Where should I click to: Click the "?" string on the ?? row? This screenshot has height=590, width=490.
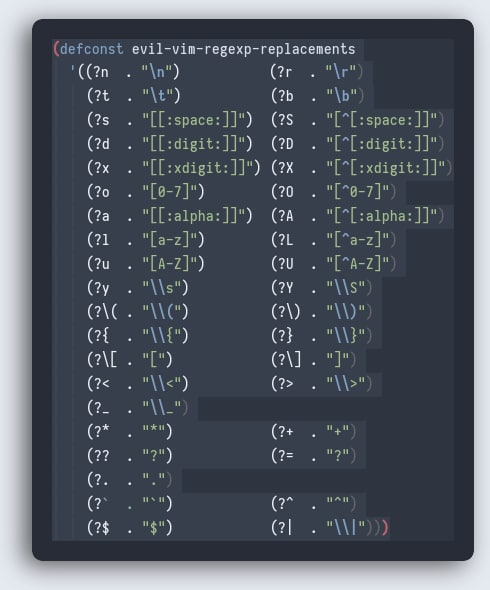point(153,456)
